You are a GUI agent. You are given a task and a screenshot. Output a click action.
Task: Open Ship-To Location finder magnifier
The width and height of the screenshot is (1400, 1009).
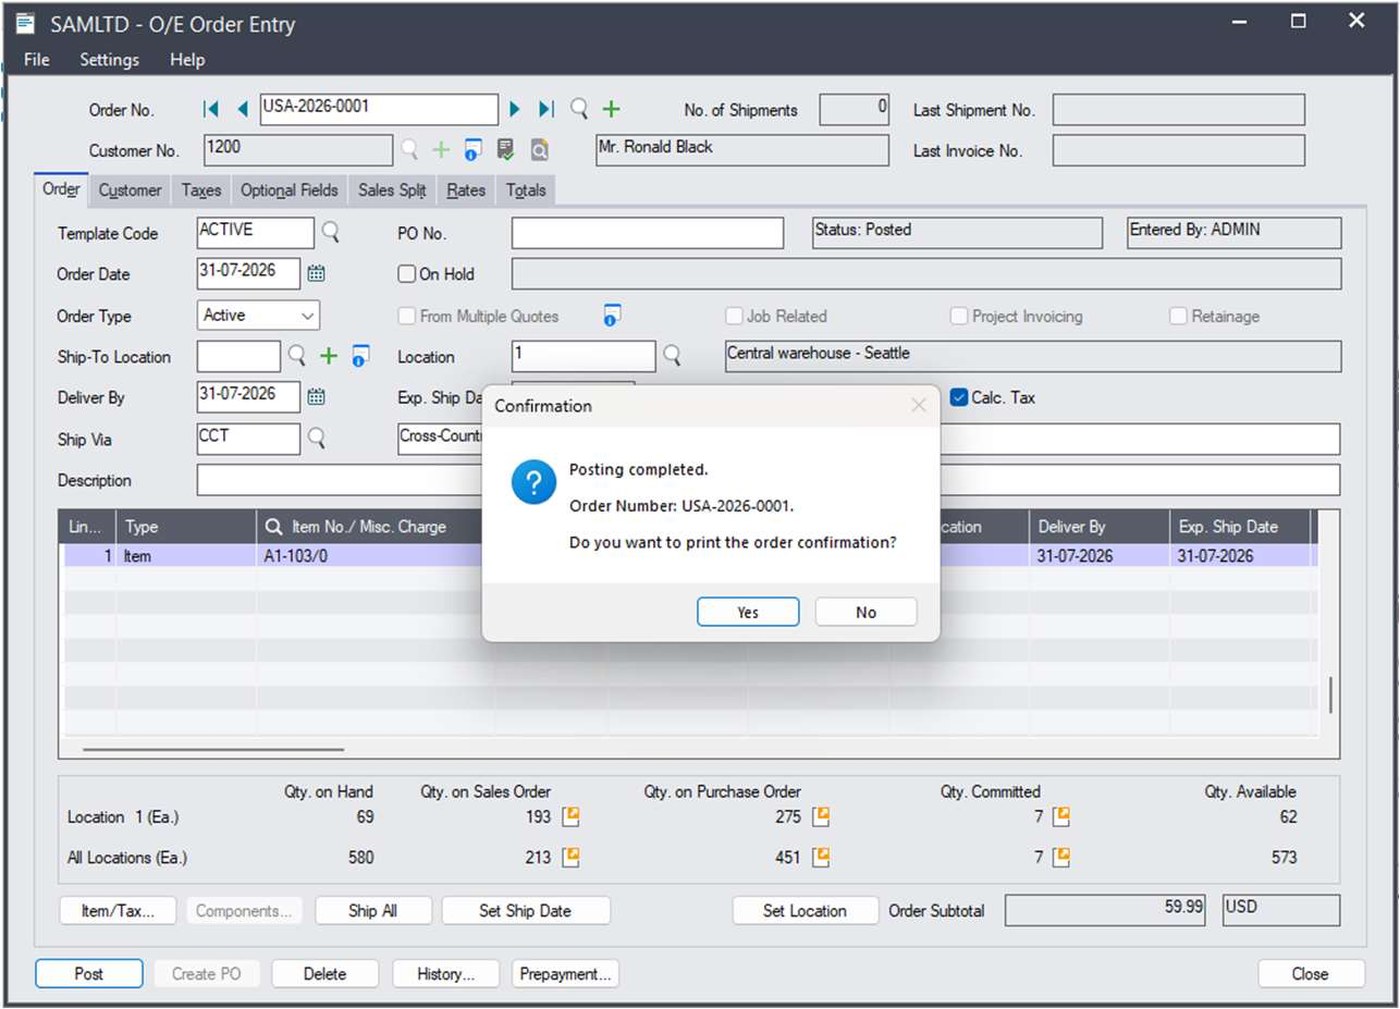[297, 355]
